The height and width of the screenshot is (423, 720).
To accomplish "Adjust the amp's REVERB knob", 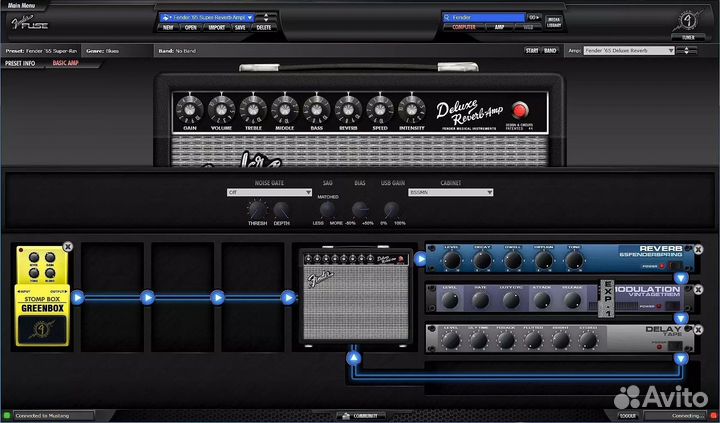I will coord(348,110).
